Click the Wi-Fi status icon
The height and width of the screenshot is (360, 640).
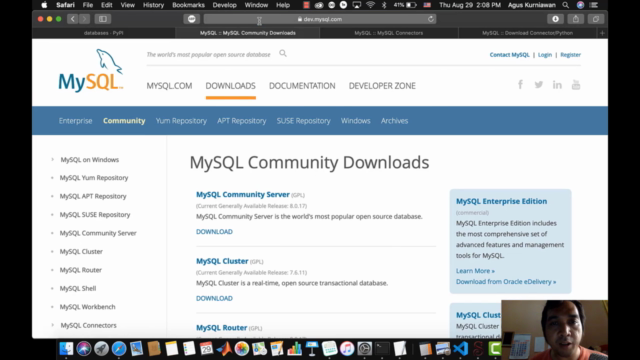click(371, 5)
